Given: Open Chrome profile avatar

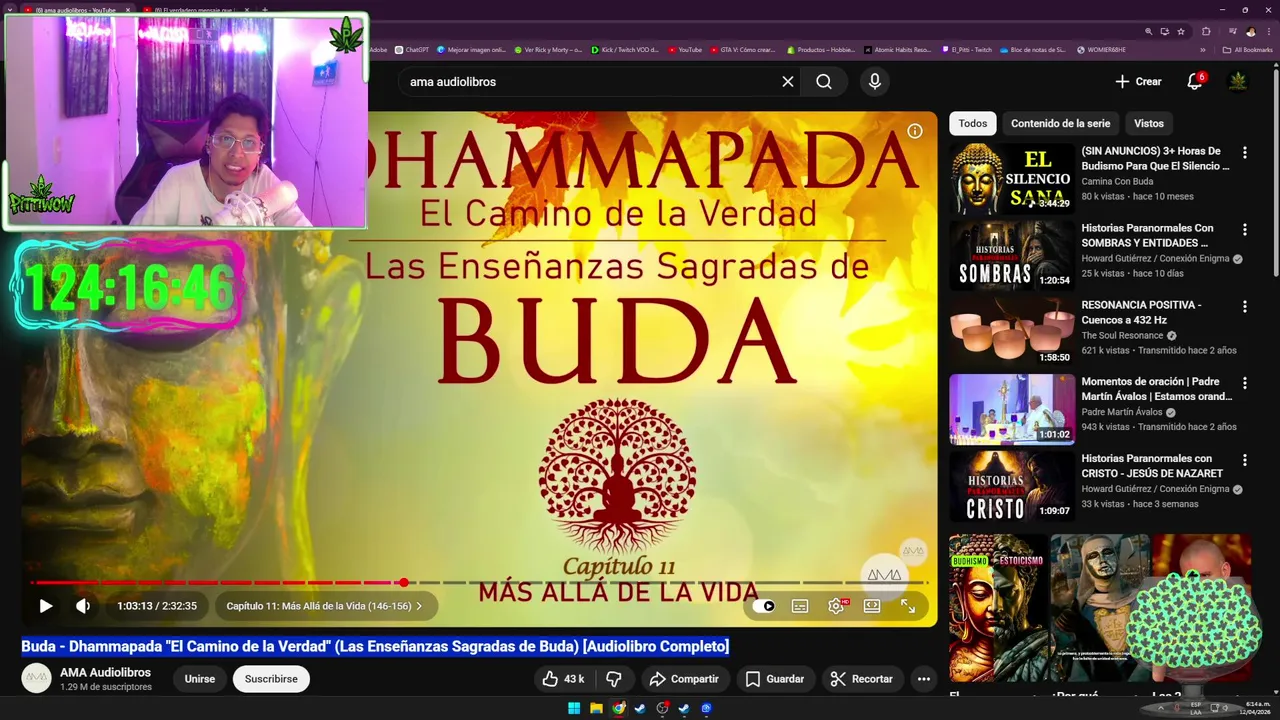Looking at the screenshot, I should (x=1250, y=32).
